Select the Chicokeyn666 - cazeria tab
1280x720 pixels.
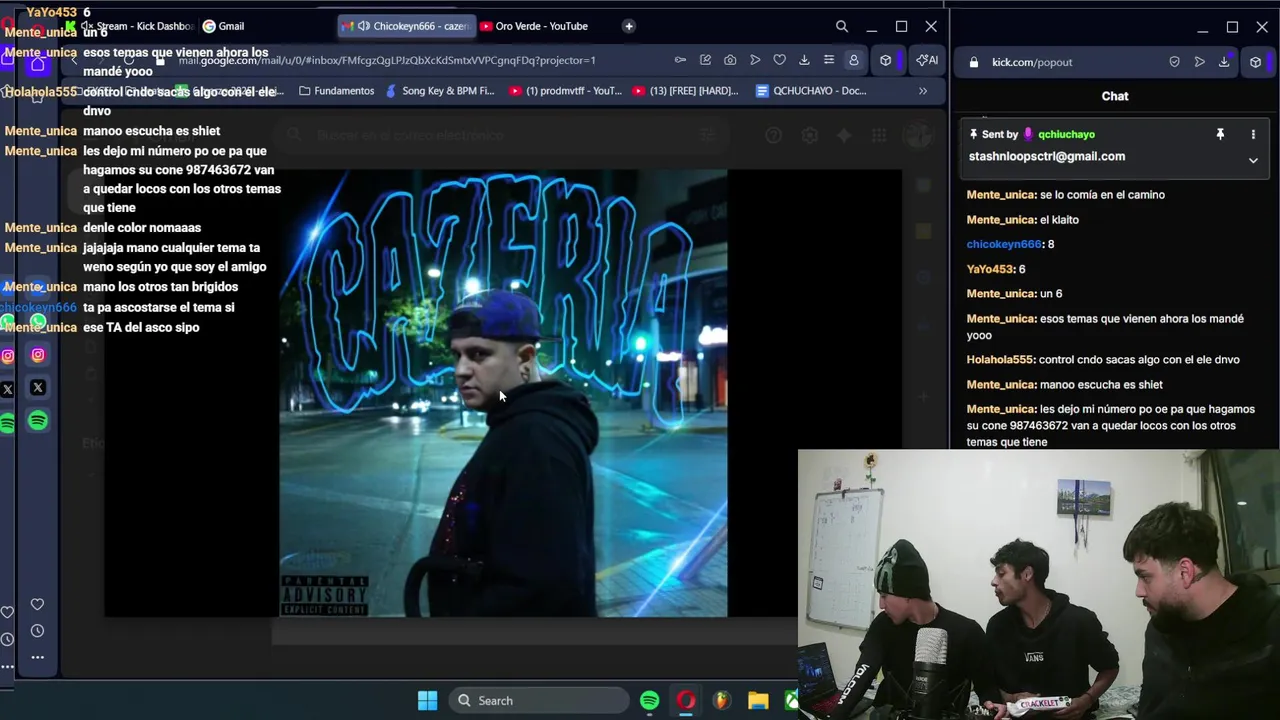[405, 26]
